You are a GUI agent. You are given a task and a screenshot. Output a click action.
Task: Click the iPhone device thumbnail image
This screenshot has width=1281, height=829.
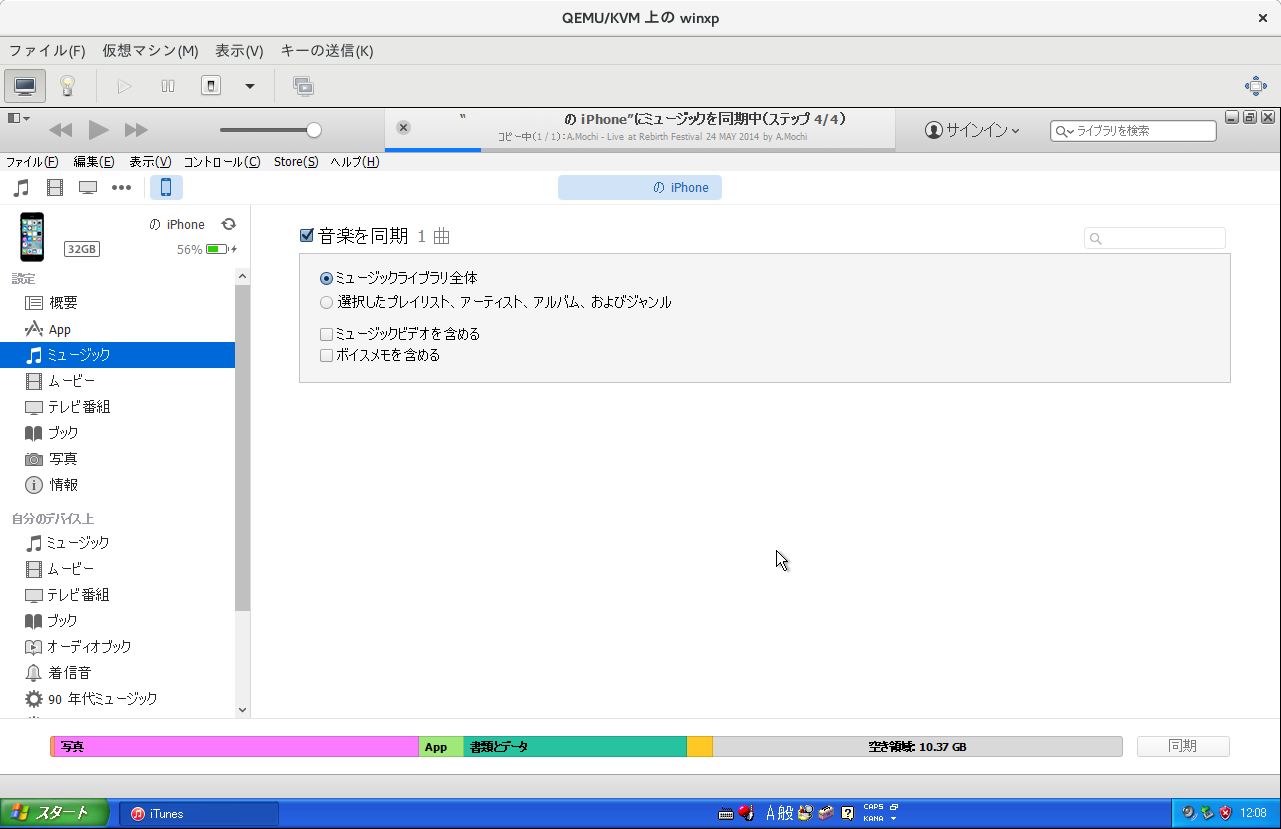click(x=32, y=237)
